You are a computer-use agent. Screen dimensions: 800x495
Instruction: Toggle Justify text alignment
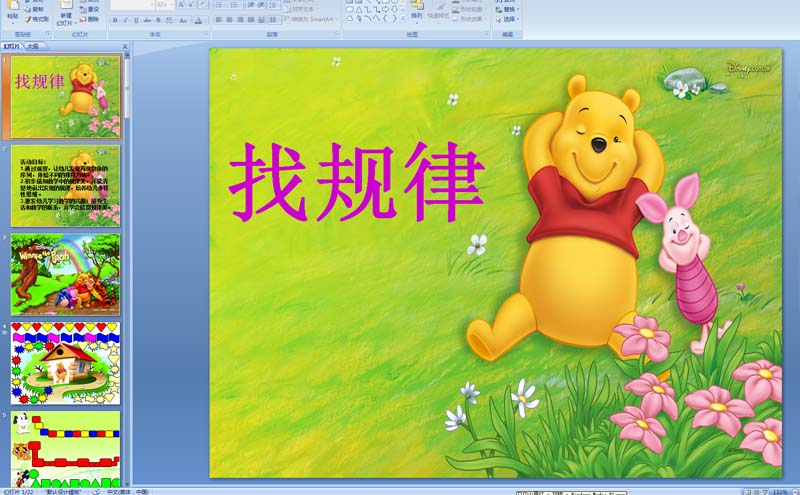coord(251,19)
